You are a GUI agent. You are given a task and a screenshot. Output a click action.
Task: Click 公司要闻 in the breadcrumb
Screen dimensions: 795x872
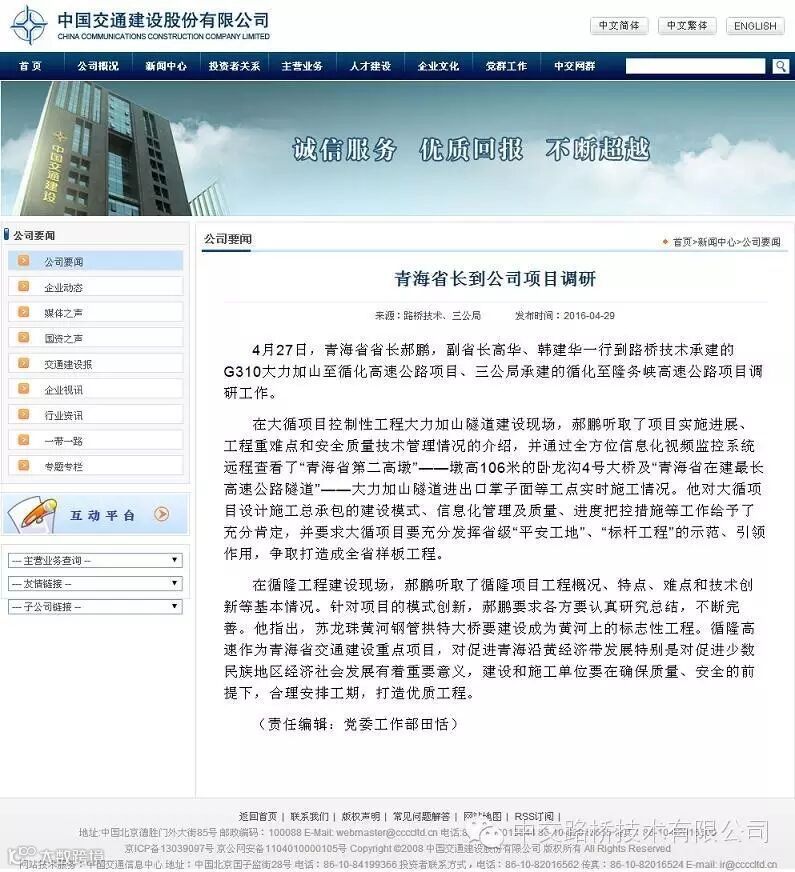[761, 242]
